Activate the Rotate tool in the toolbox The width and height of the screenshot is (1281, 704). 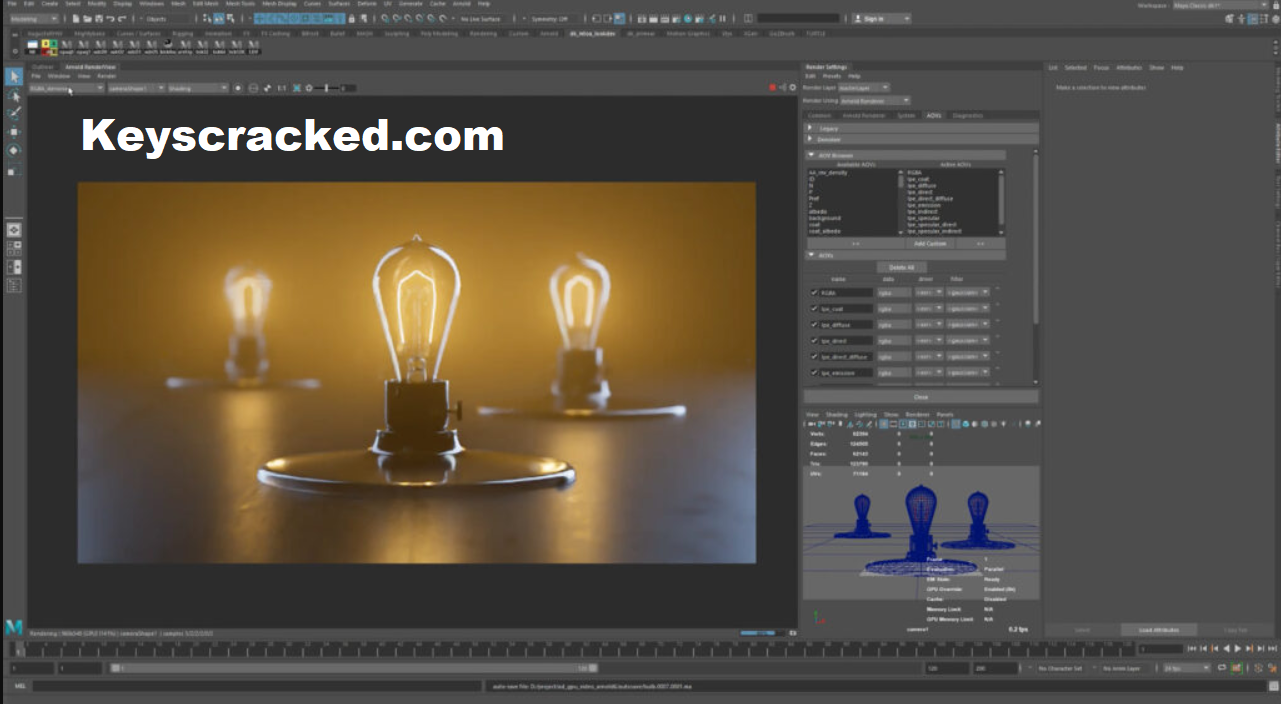click(14, 150)
